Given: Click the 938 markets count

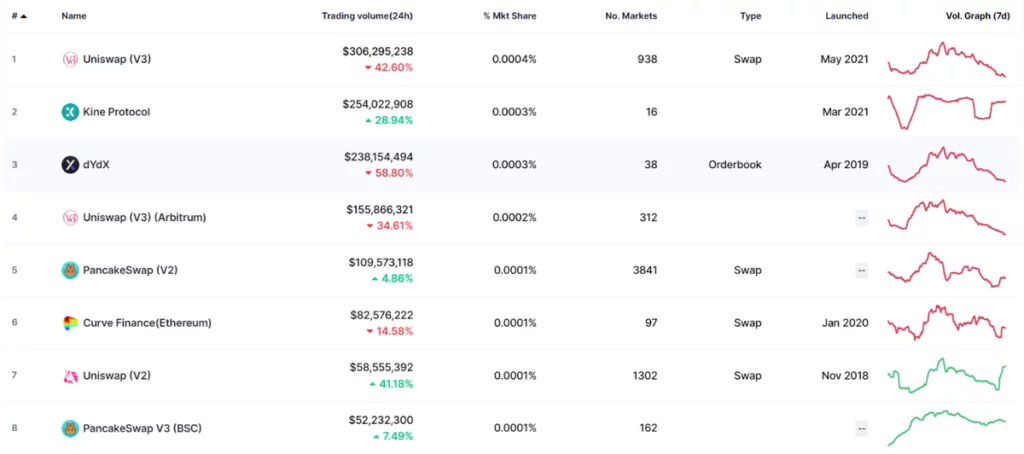Looking at the screenshot, I should click(x=648, y=59).
